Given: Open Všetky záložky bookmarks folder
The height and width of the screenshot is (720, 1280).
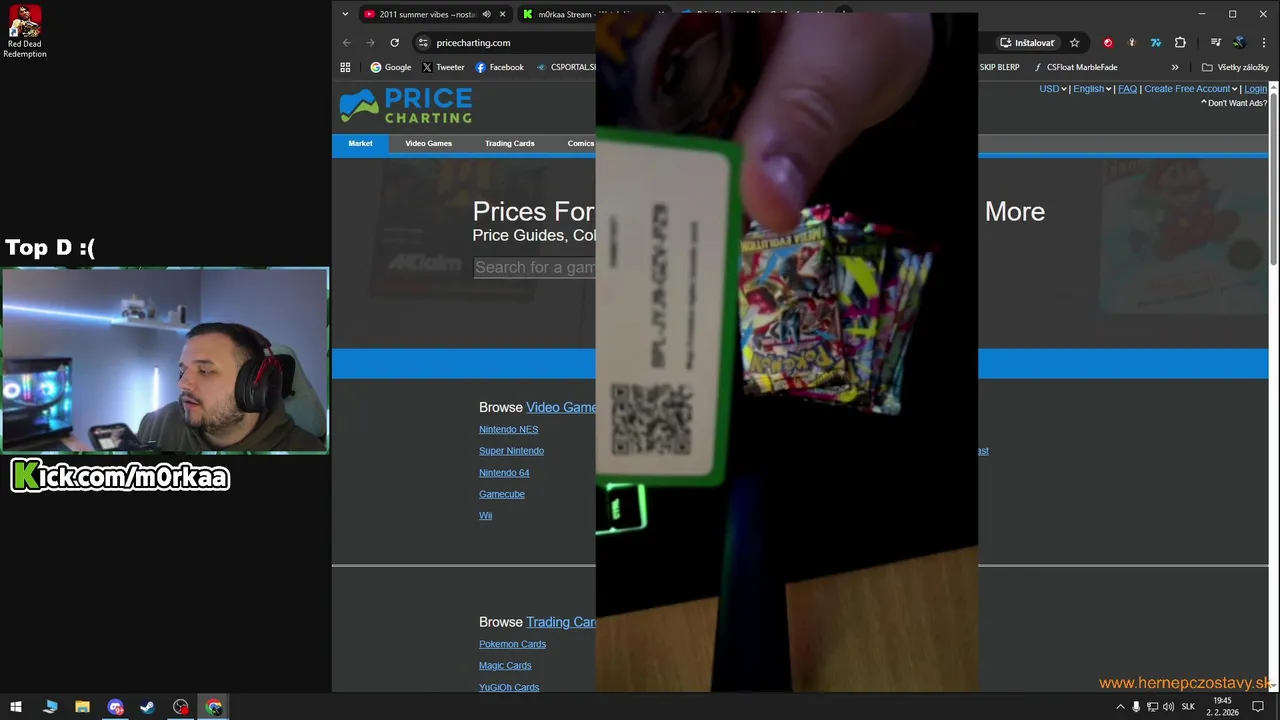Looking at the screenshot, I should click(1235, 67).
